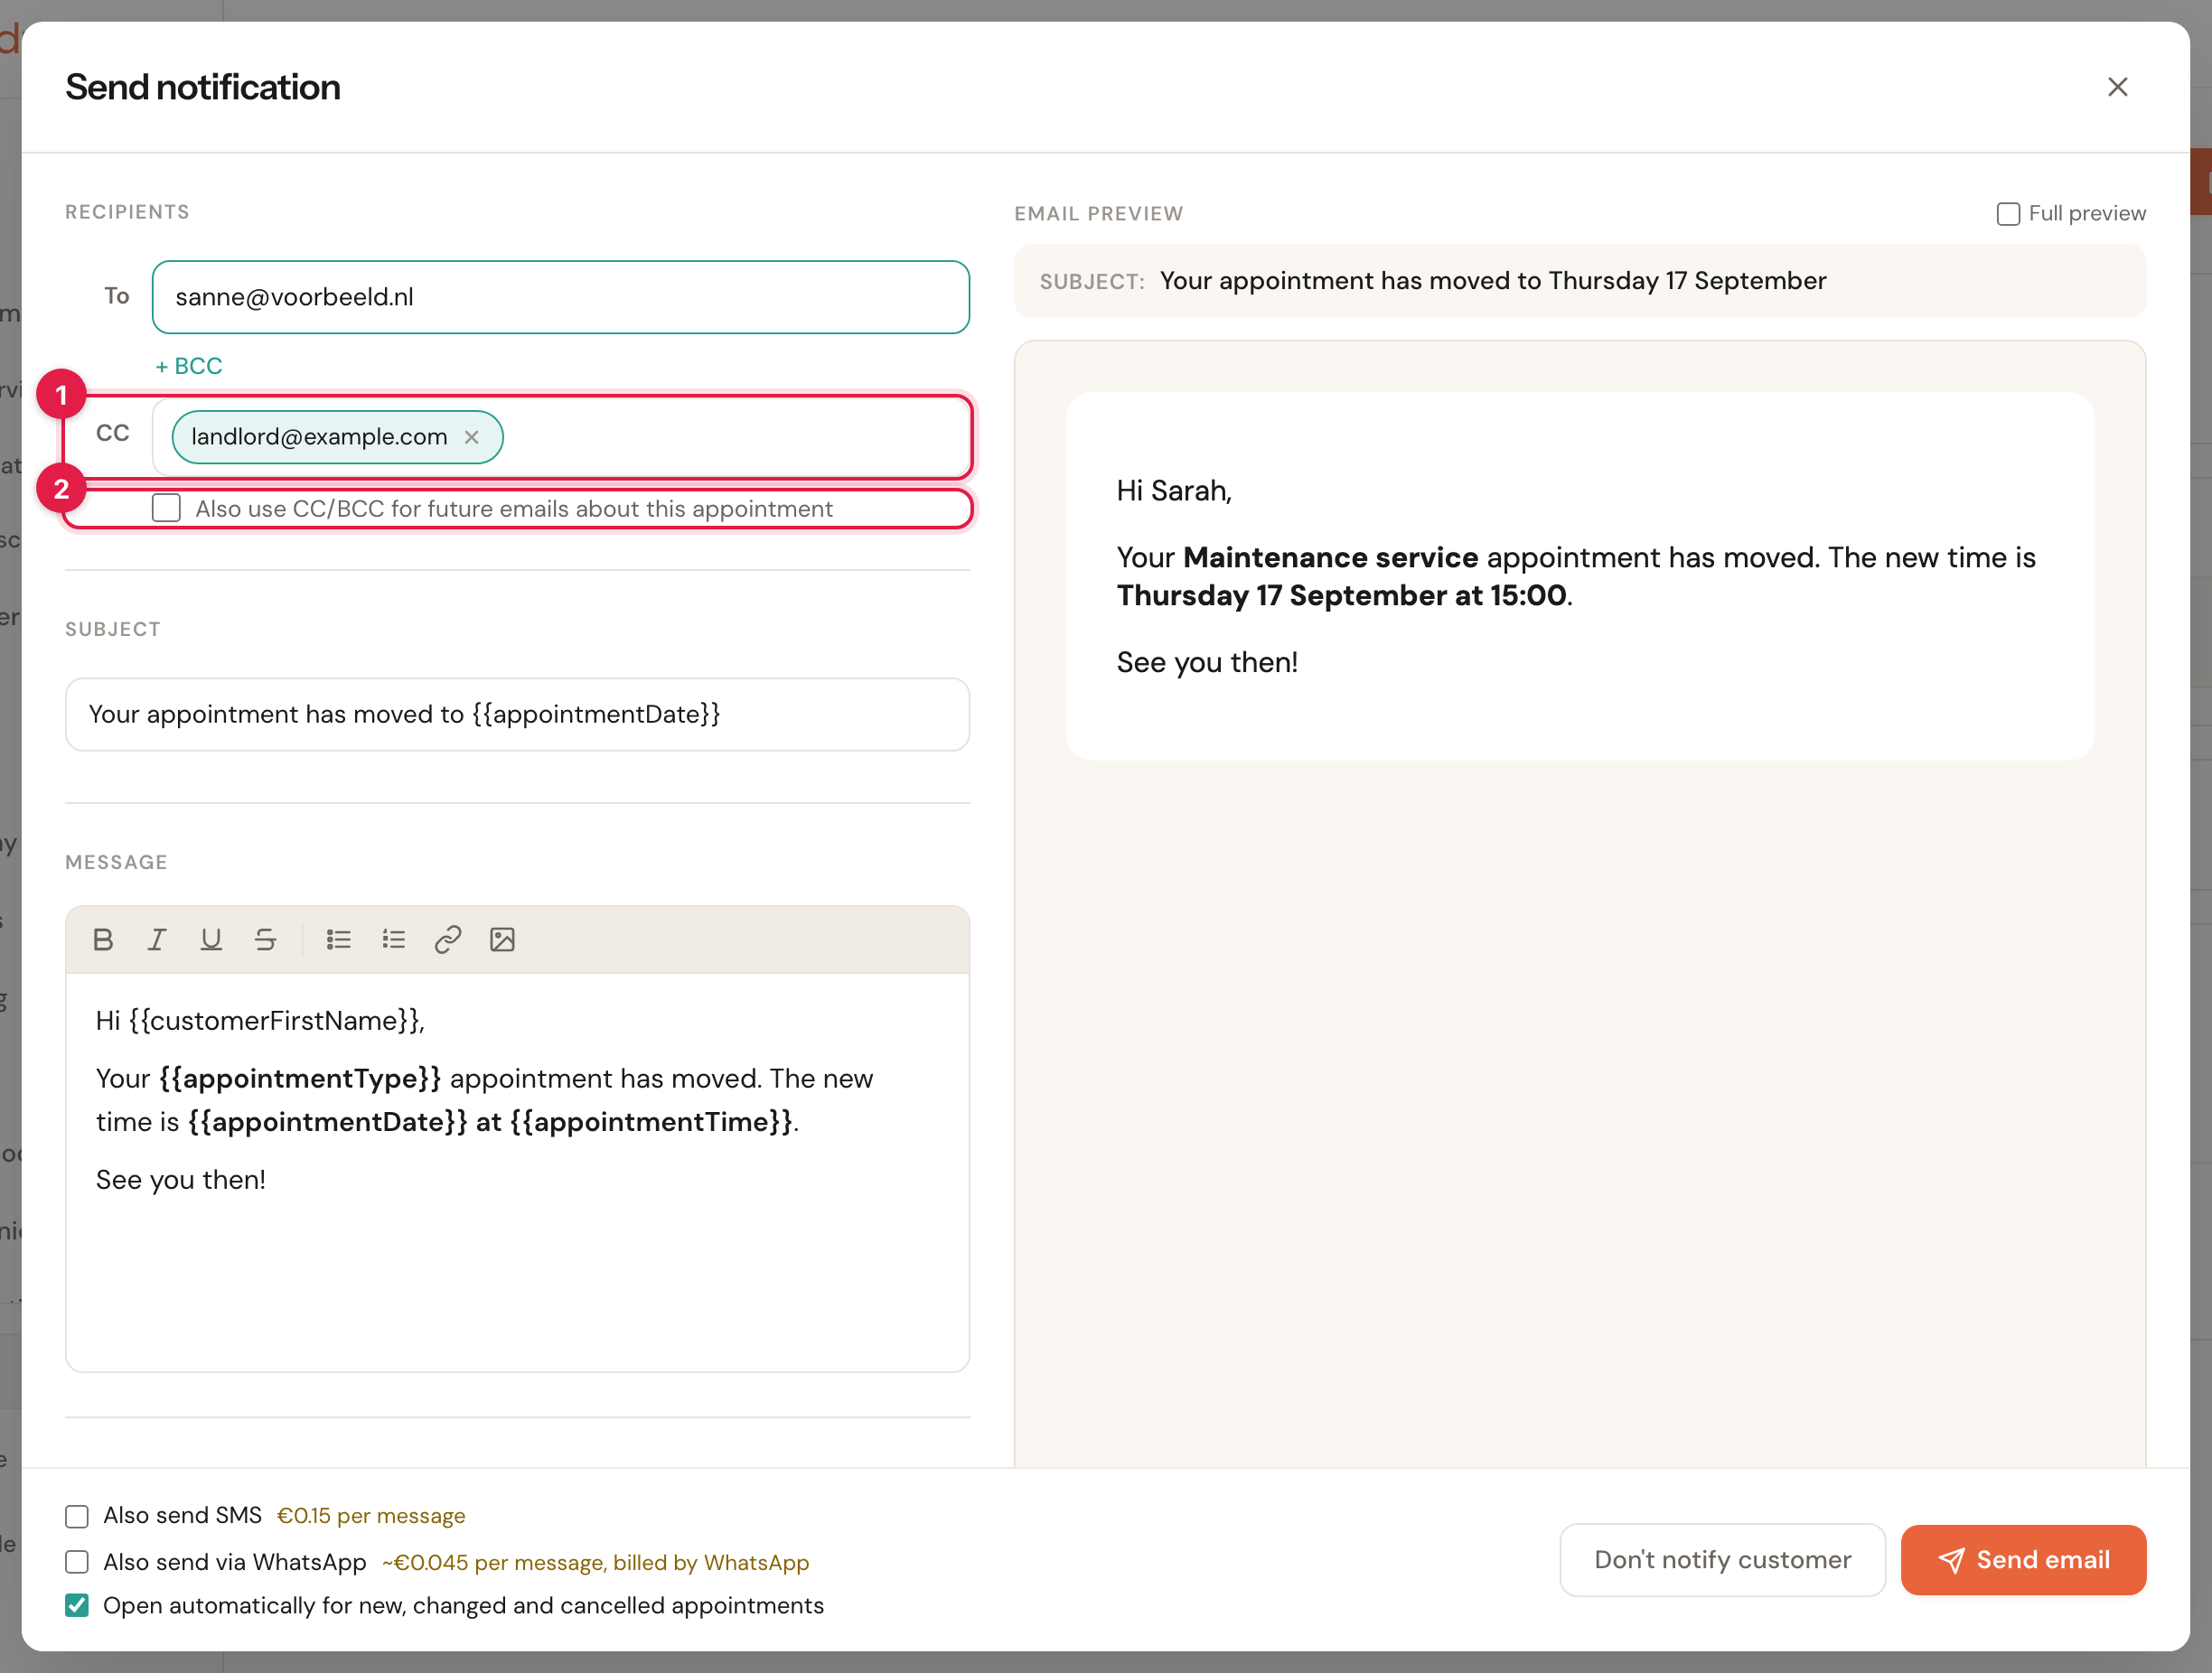
Task: Click the Send email button
Action: point(2023,1560)
